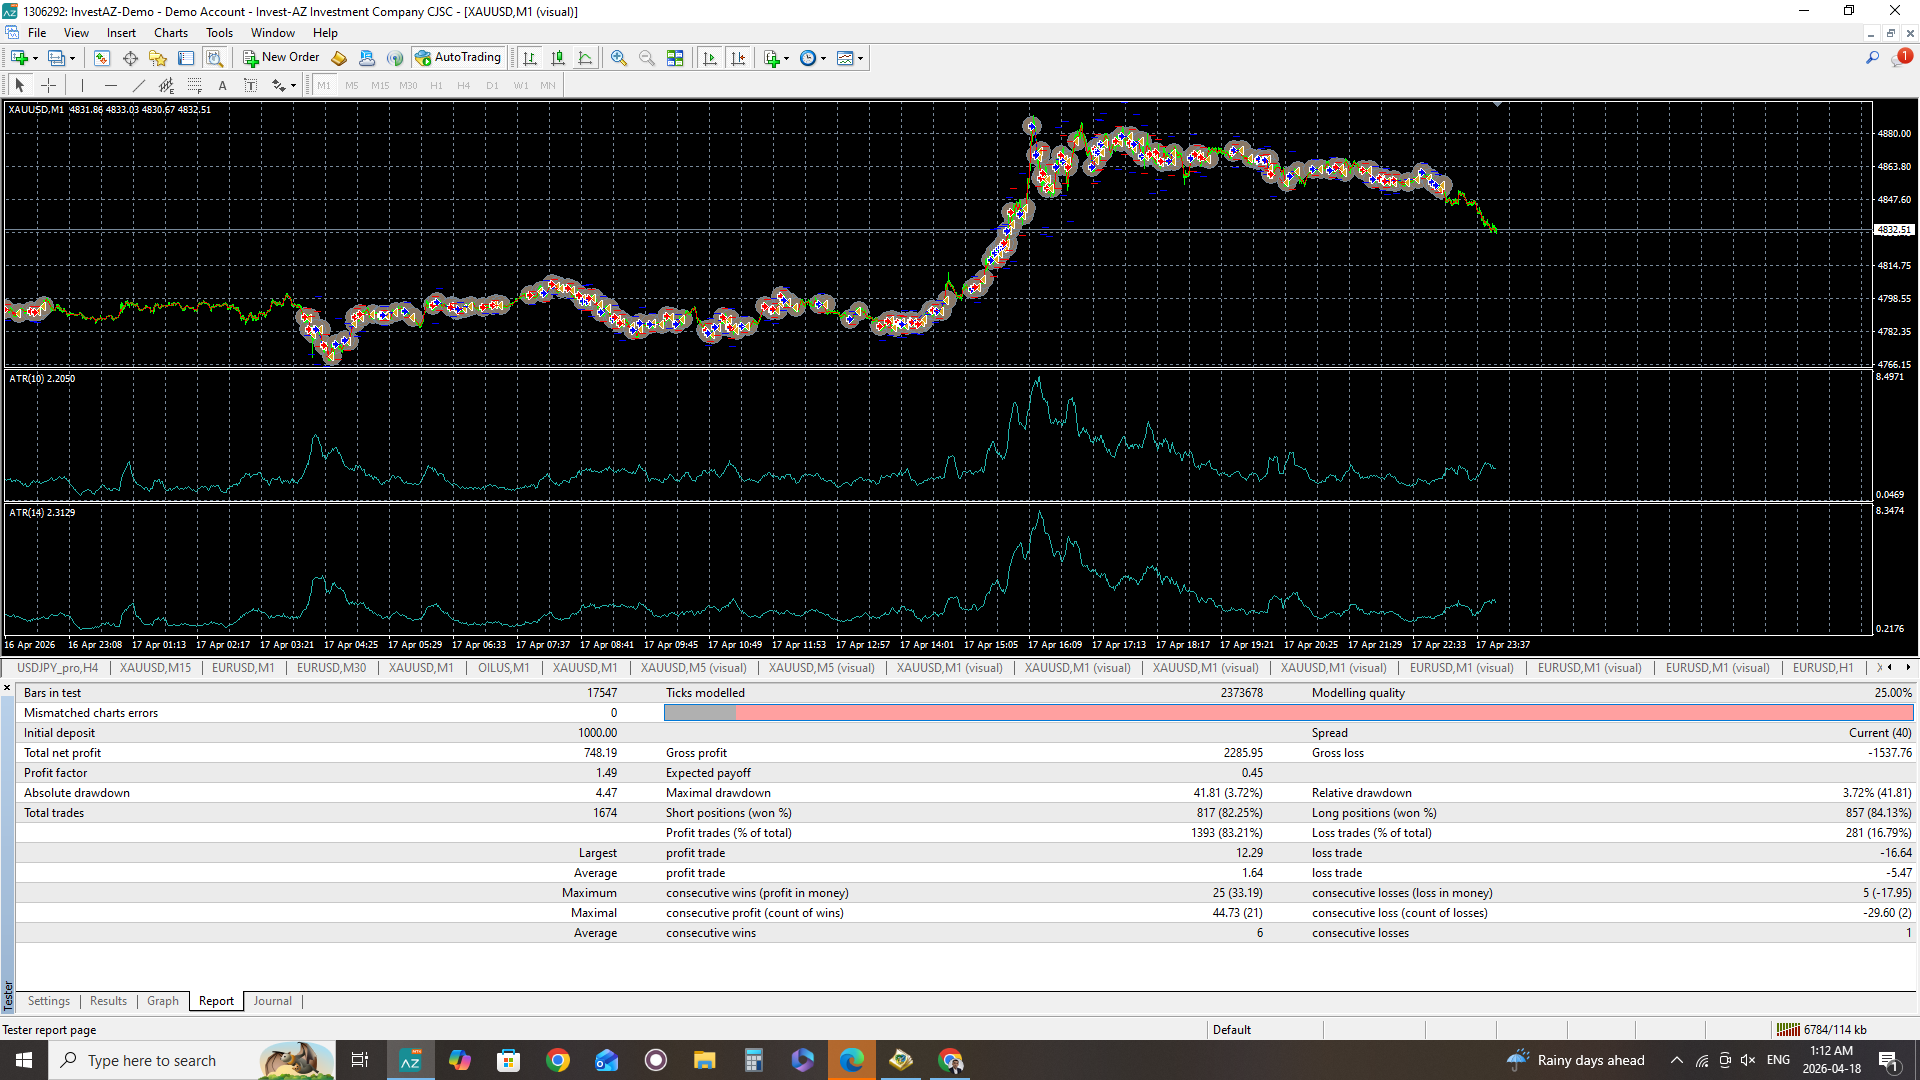The image size is (1920, 1080).
Task: Zoom in on the chart
Action: click(x=619, y=58)
